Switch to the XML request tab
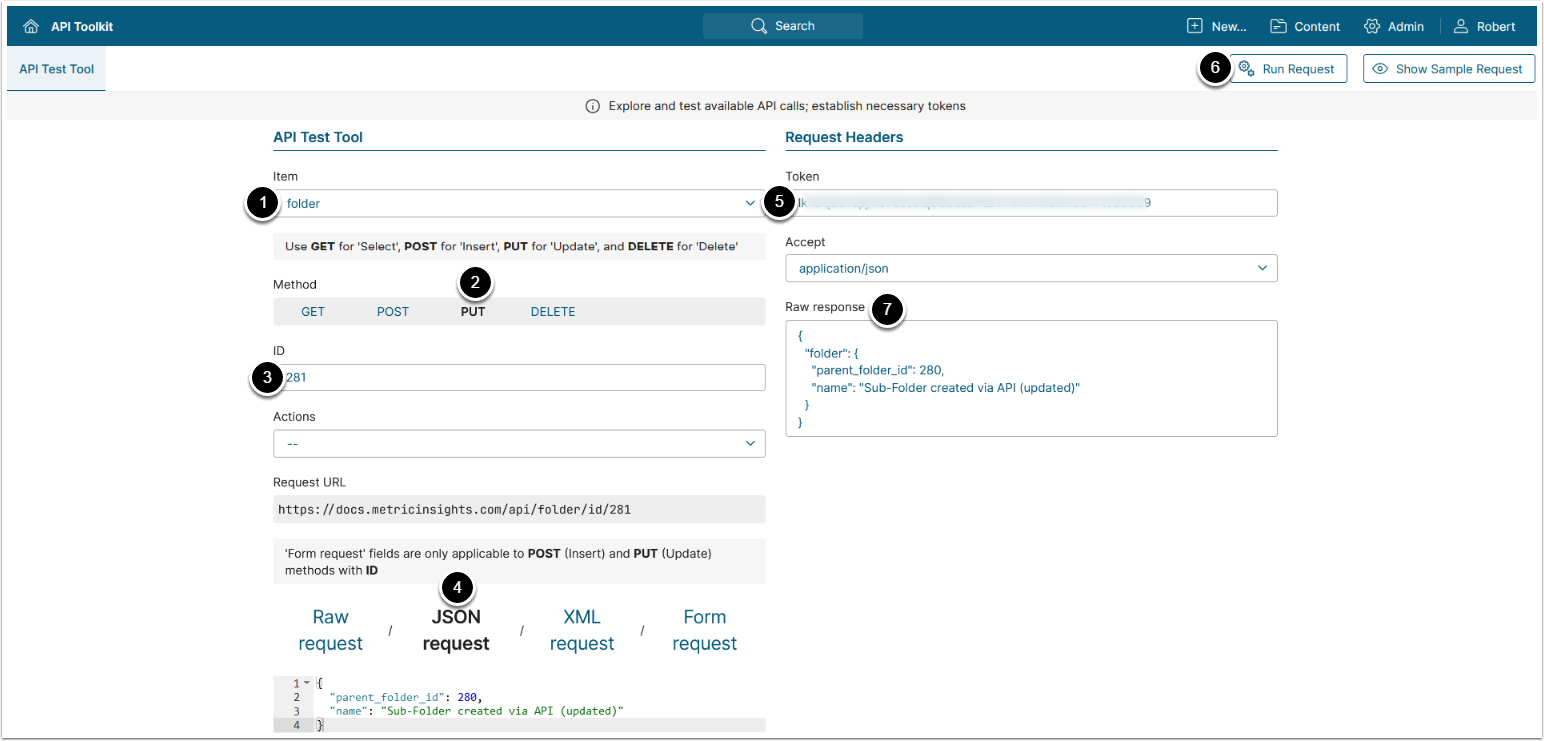1544x741 pixels. (581, 630)
